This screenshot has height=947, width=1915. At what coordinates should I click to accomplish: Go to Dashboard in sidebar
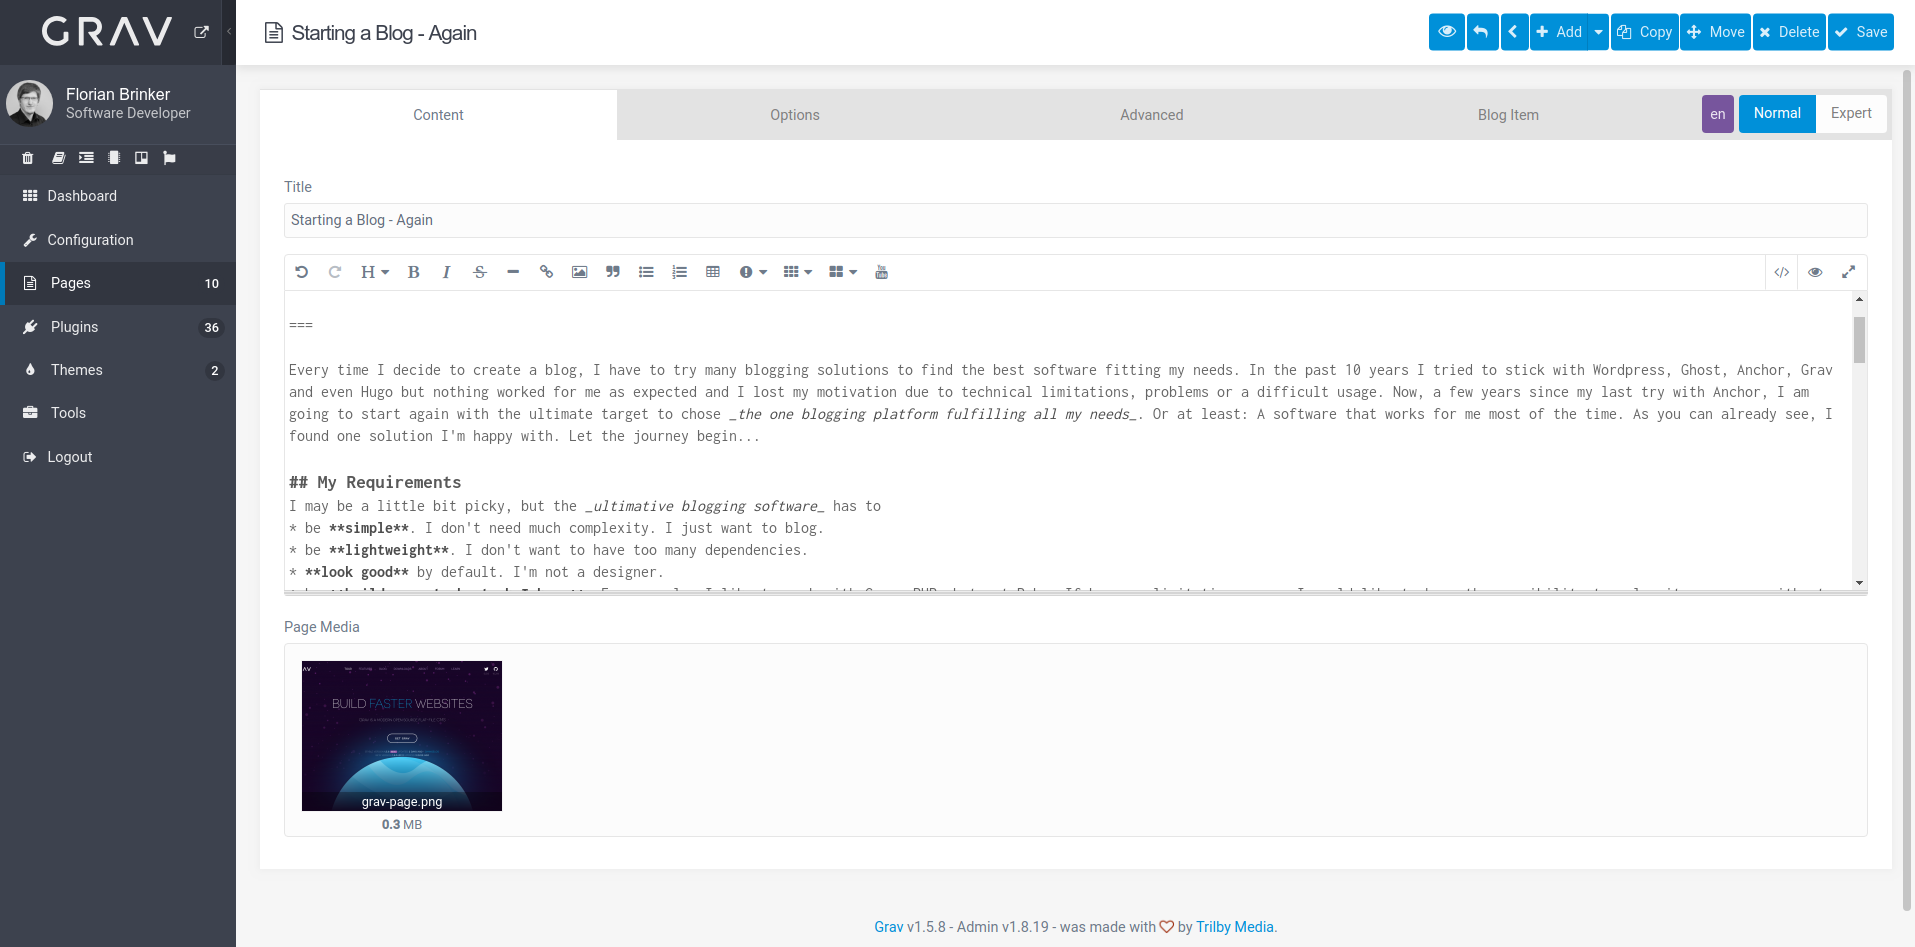[x=118, y=196]
